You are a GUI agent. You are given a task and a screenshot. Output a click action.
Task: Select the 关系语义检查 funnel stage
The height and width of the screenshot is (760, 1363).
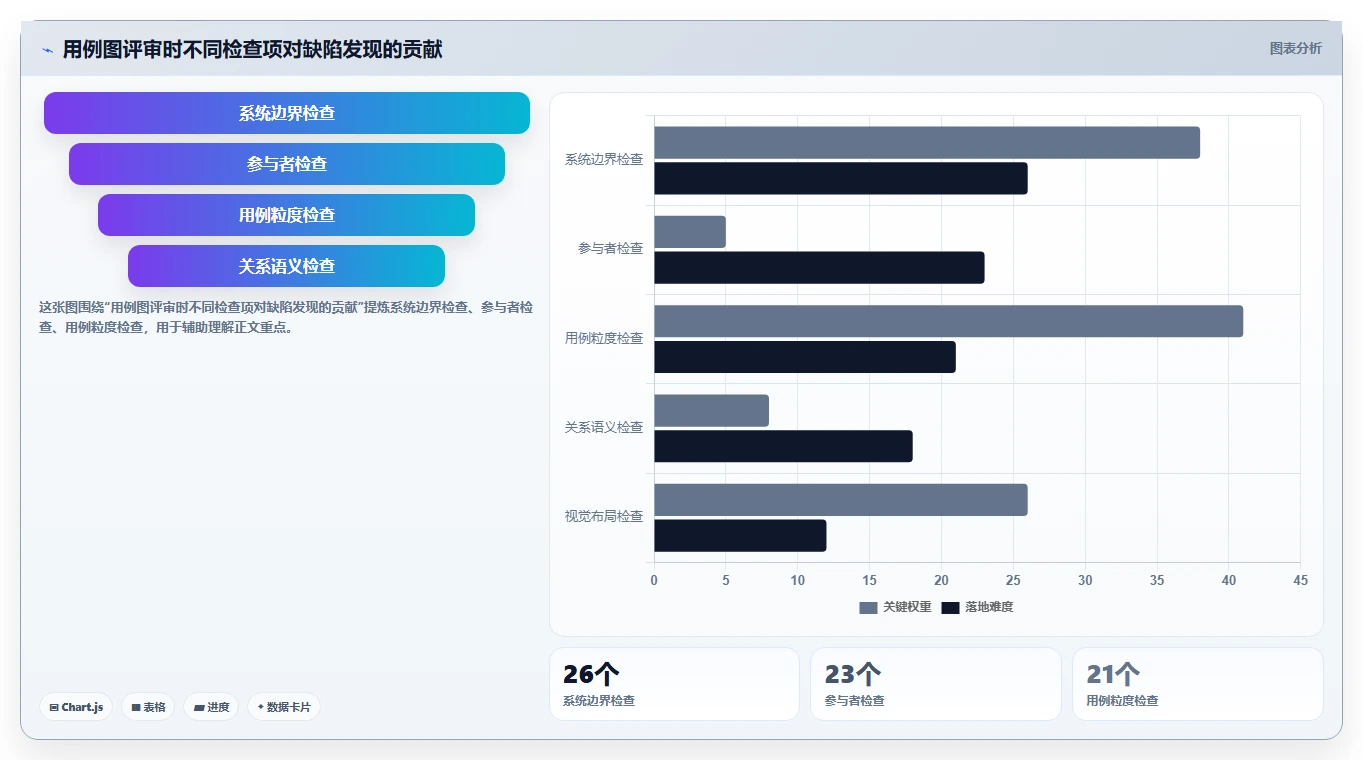287,266
